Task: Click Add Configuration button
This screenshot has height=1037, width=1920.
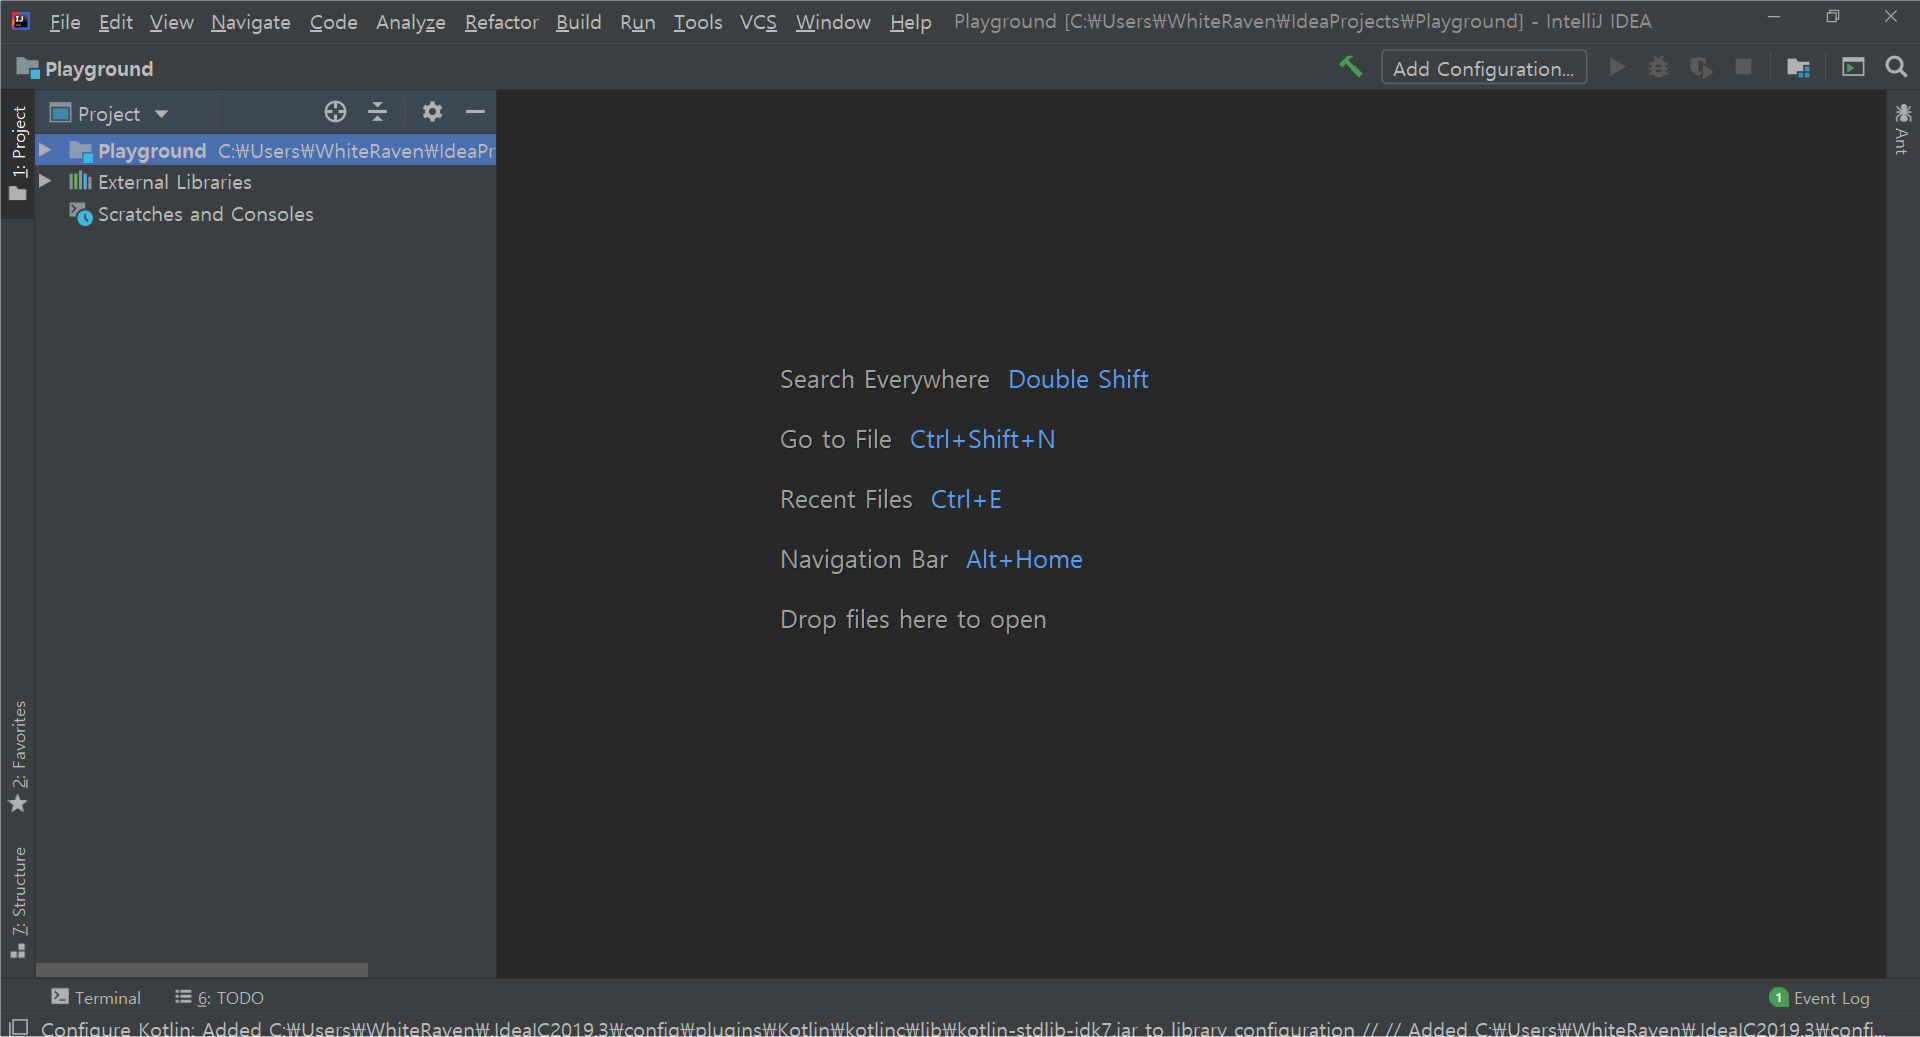Action: [x=1483, y=68]
